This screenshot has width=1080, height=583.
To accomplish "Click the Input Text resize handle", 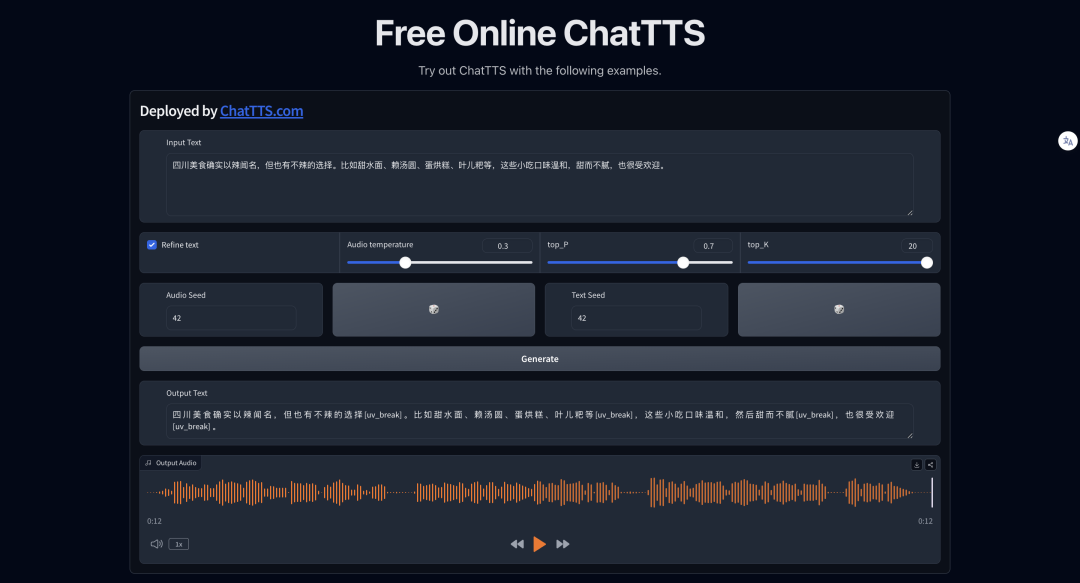I will coord(910,212).
